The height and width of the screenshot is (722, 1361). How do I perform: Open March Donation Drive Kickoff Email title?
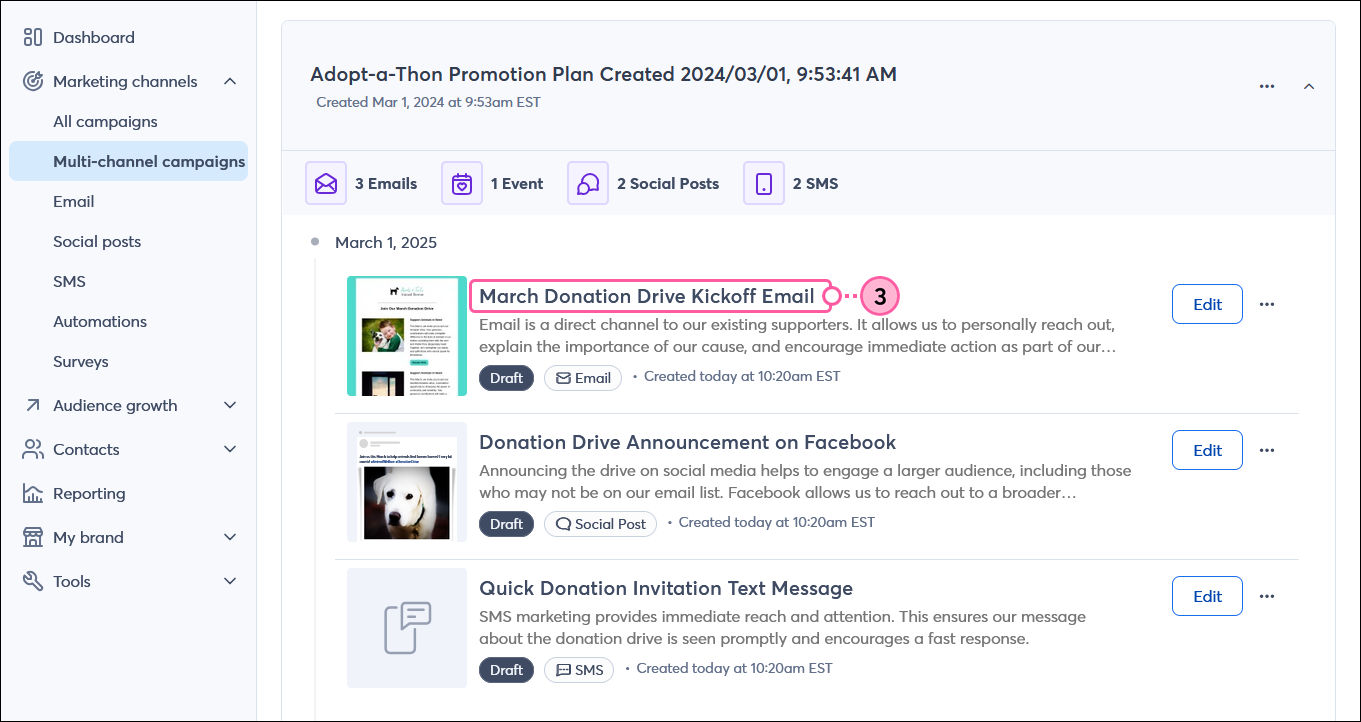point(647,296)
